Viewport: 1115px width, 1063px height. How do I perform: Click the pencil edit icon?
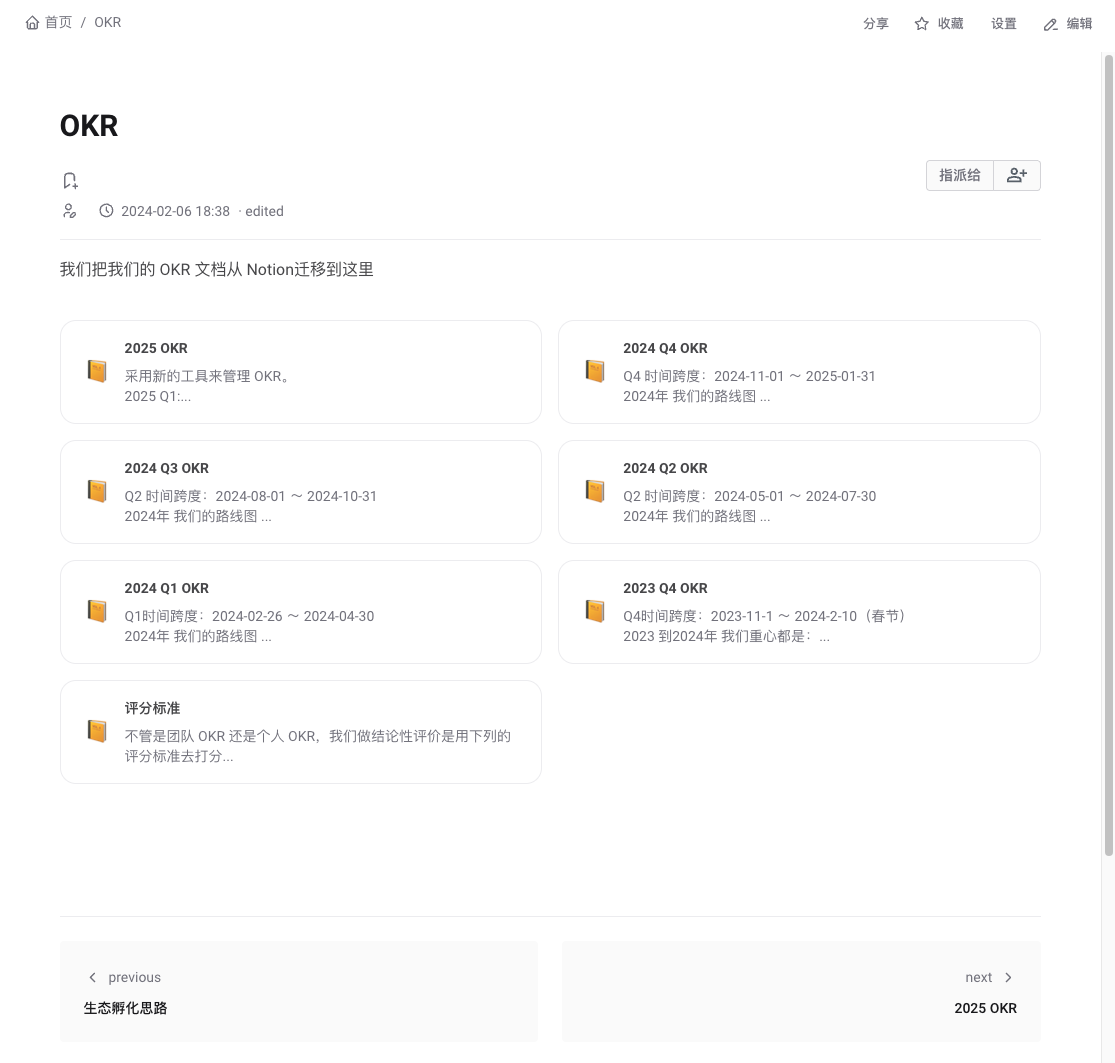pyautogui.click(x=1050, y=24)
